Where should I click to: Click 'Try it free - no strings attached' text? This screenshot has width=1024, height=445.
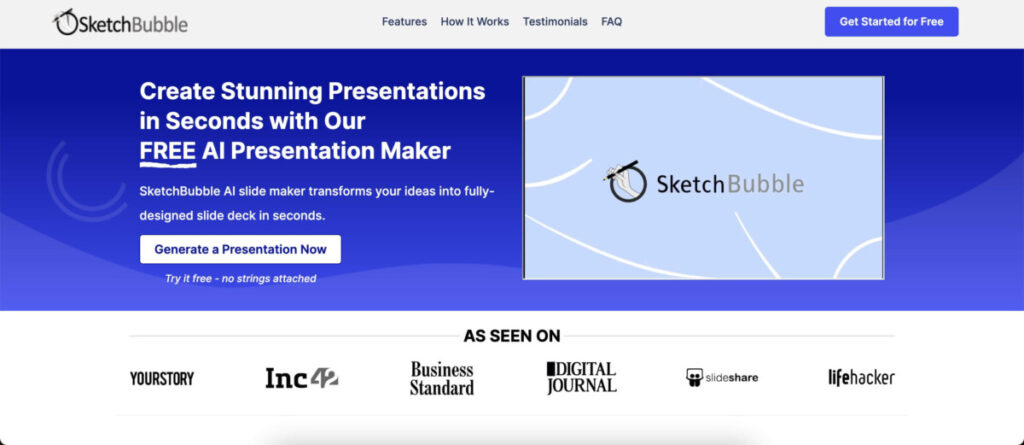pyautogui.click(x=240, y=278)
